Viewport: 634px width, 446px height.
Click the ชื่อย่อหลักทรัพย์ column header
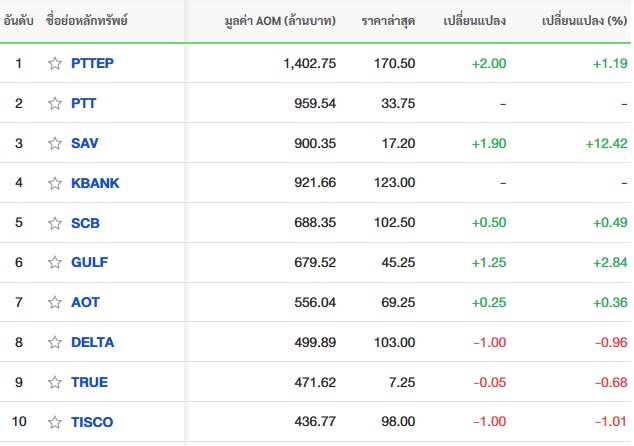[x=87, y=20]
